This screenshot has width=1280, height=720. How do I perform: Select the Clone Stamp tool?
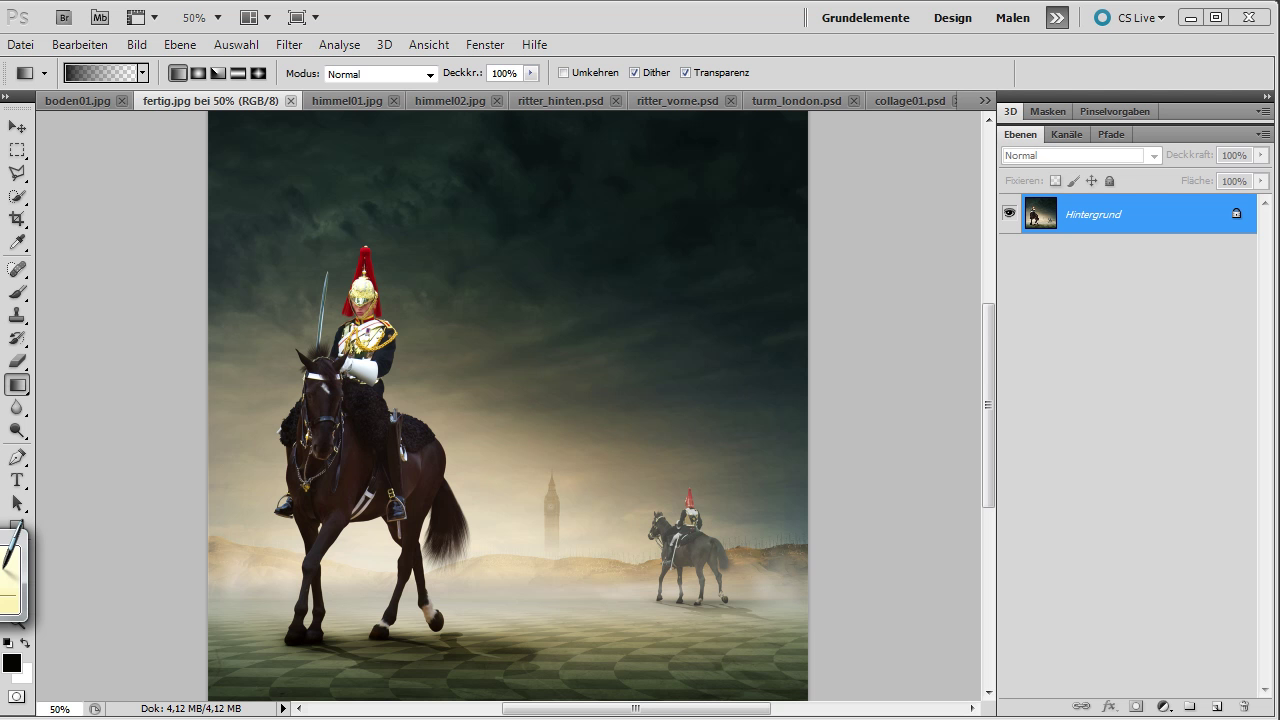[x=17, y=315]
